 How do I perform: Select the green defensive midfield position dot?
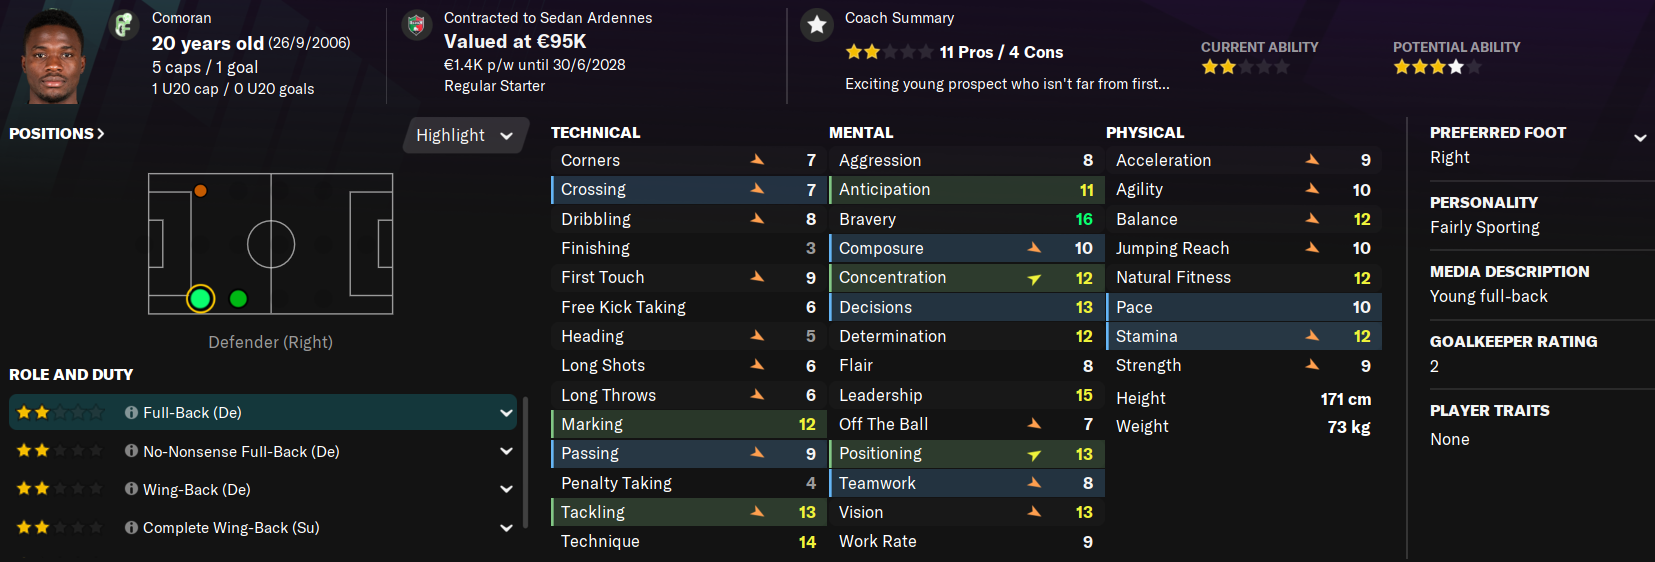click(x=238, y=298)
